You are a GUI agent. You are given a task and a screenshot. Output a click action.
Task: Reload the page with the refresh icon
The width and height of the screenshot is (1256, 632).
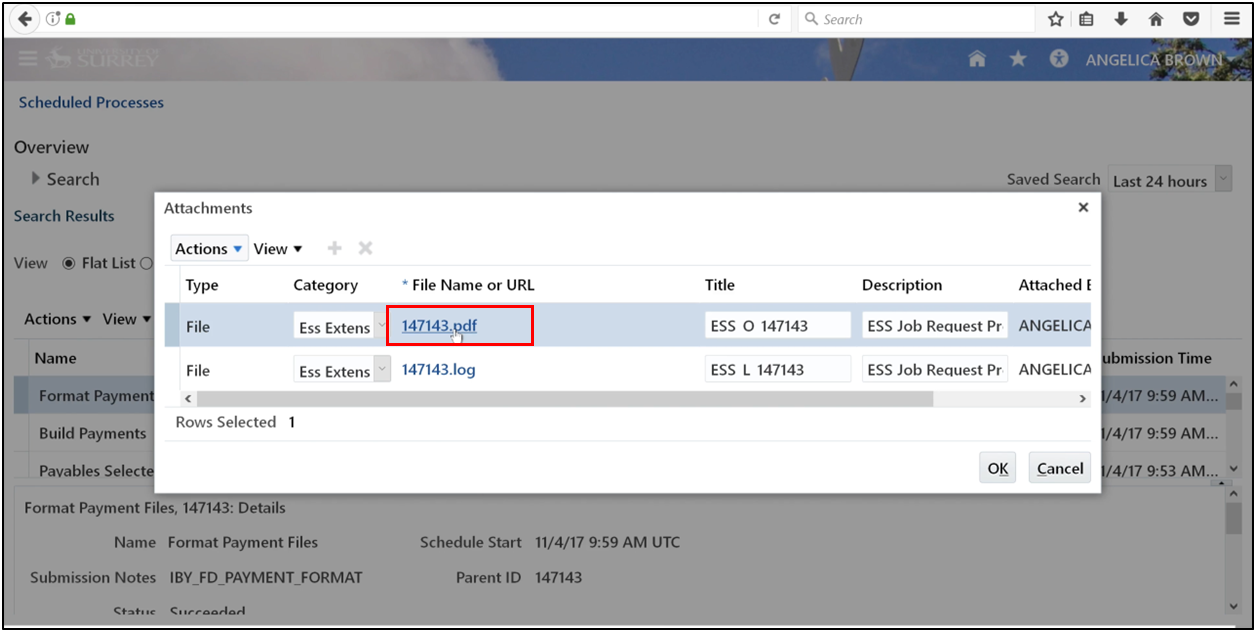click(775, 18)
